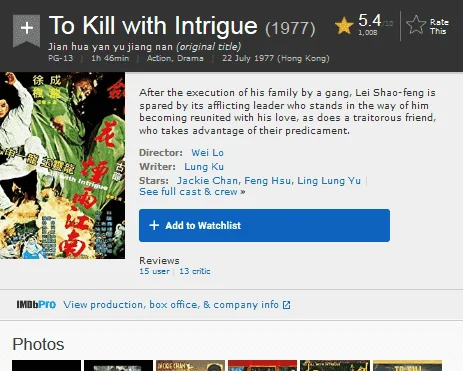The image size is (463, 371).
Task: Open director Wei Lo's page
Action: pyautogui.click(x=207, y=153)
